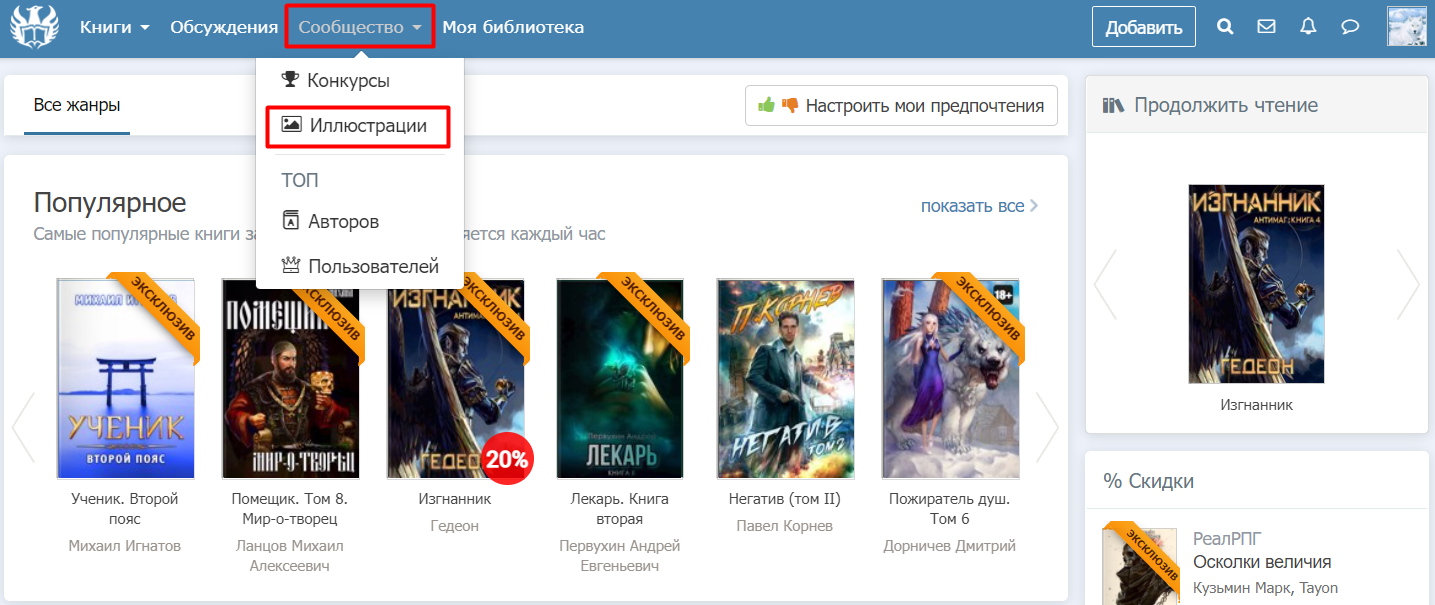Open the chat bubble icon
The image size is (1435, 605).
click(x=1350, y=27)
